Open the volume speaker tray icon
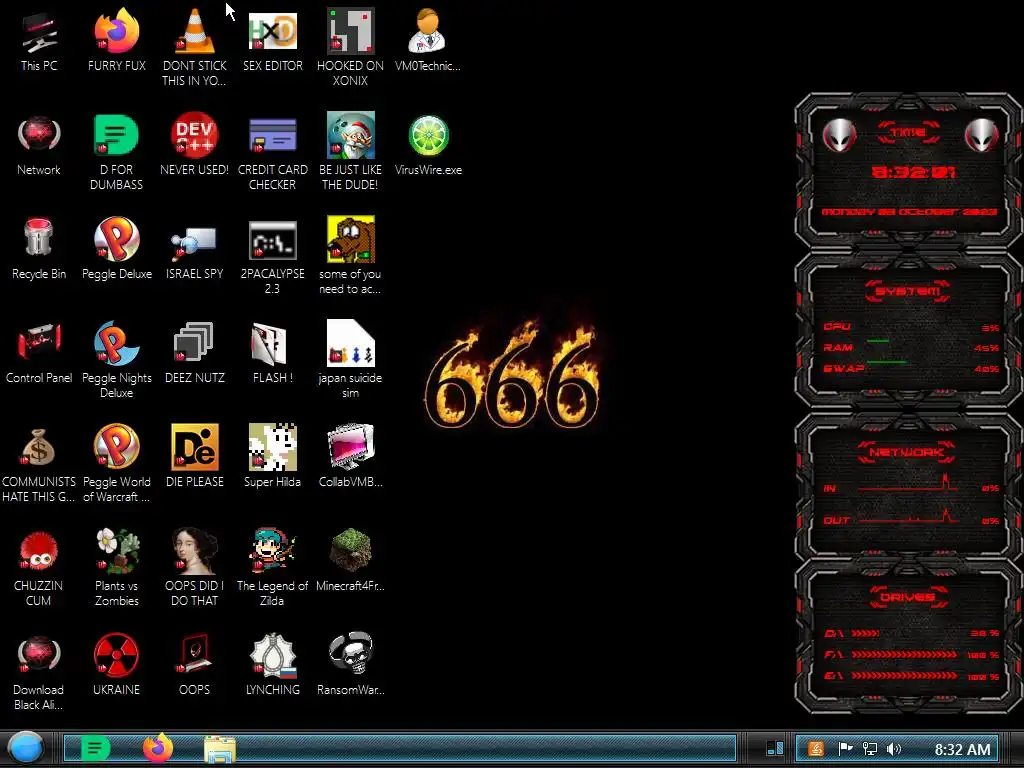This screenshot has width=1024, height=768. [x=894, y=748]
